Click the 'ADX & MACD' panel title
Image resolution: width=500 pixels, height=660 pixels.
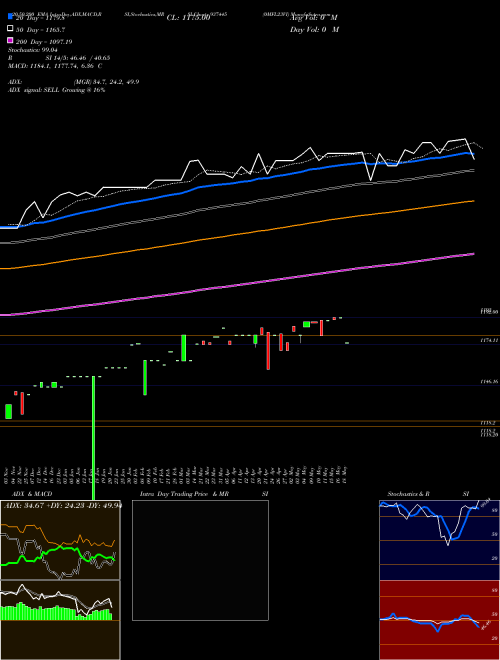point(32,494)
